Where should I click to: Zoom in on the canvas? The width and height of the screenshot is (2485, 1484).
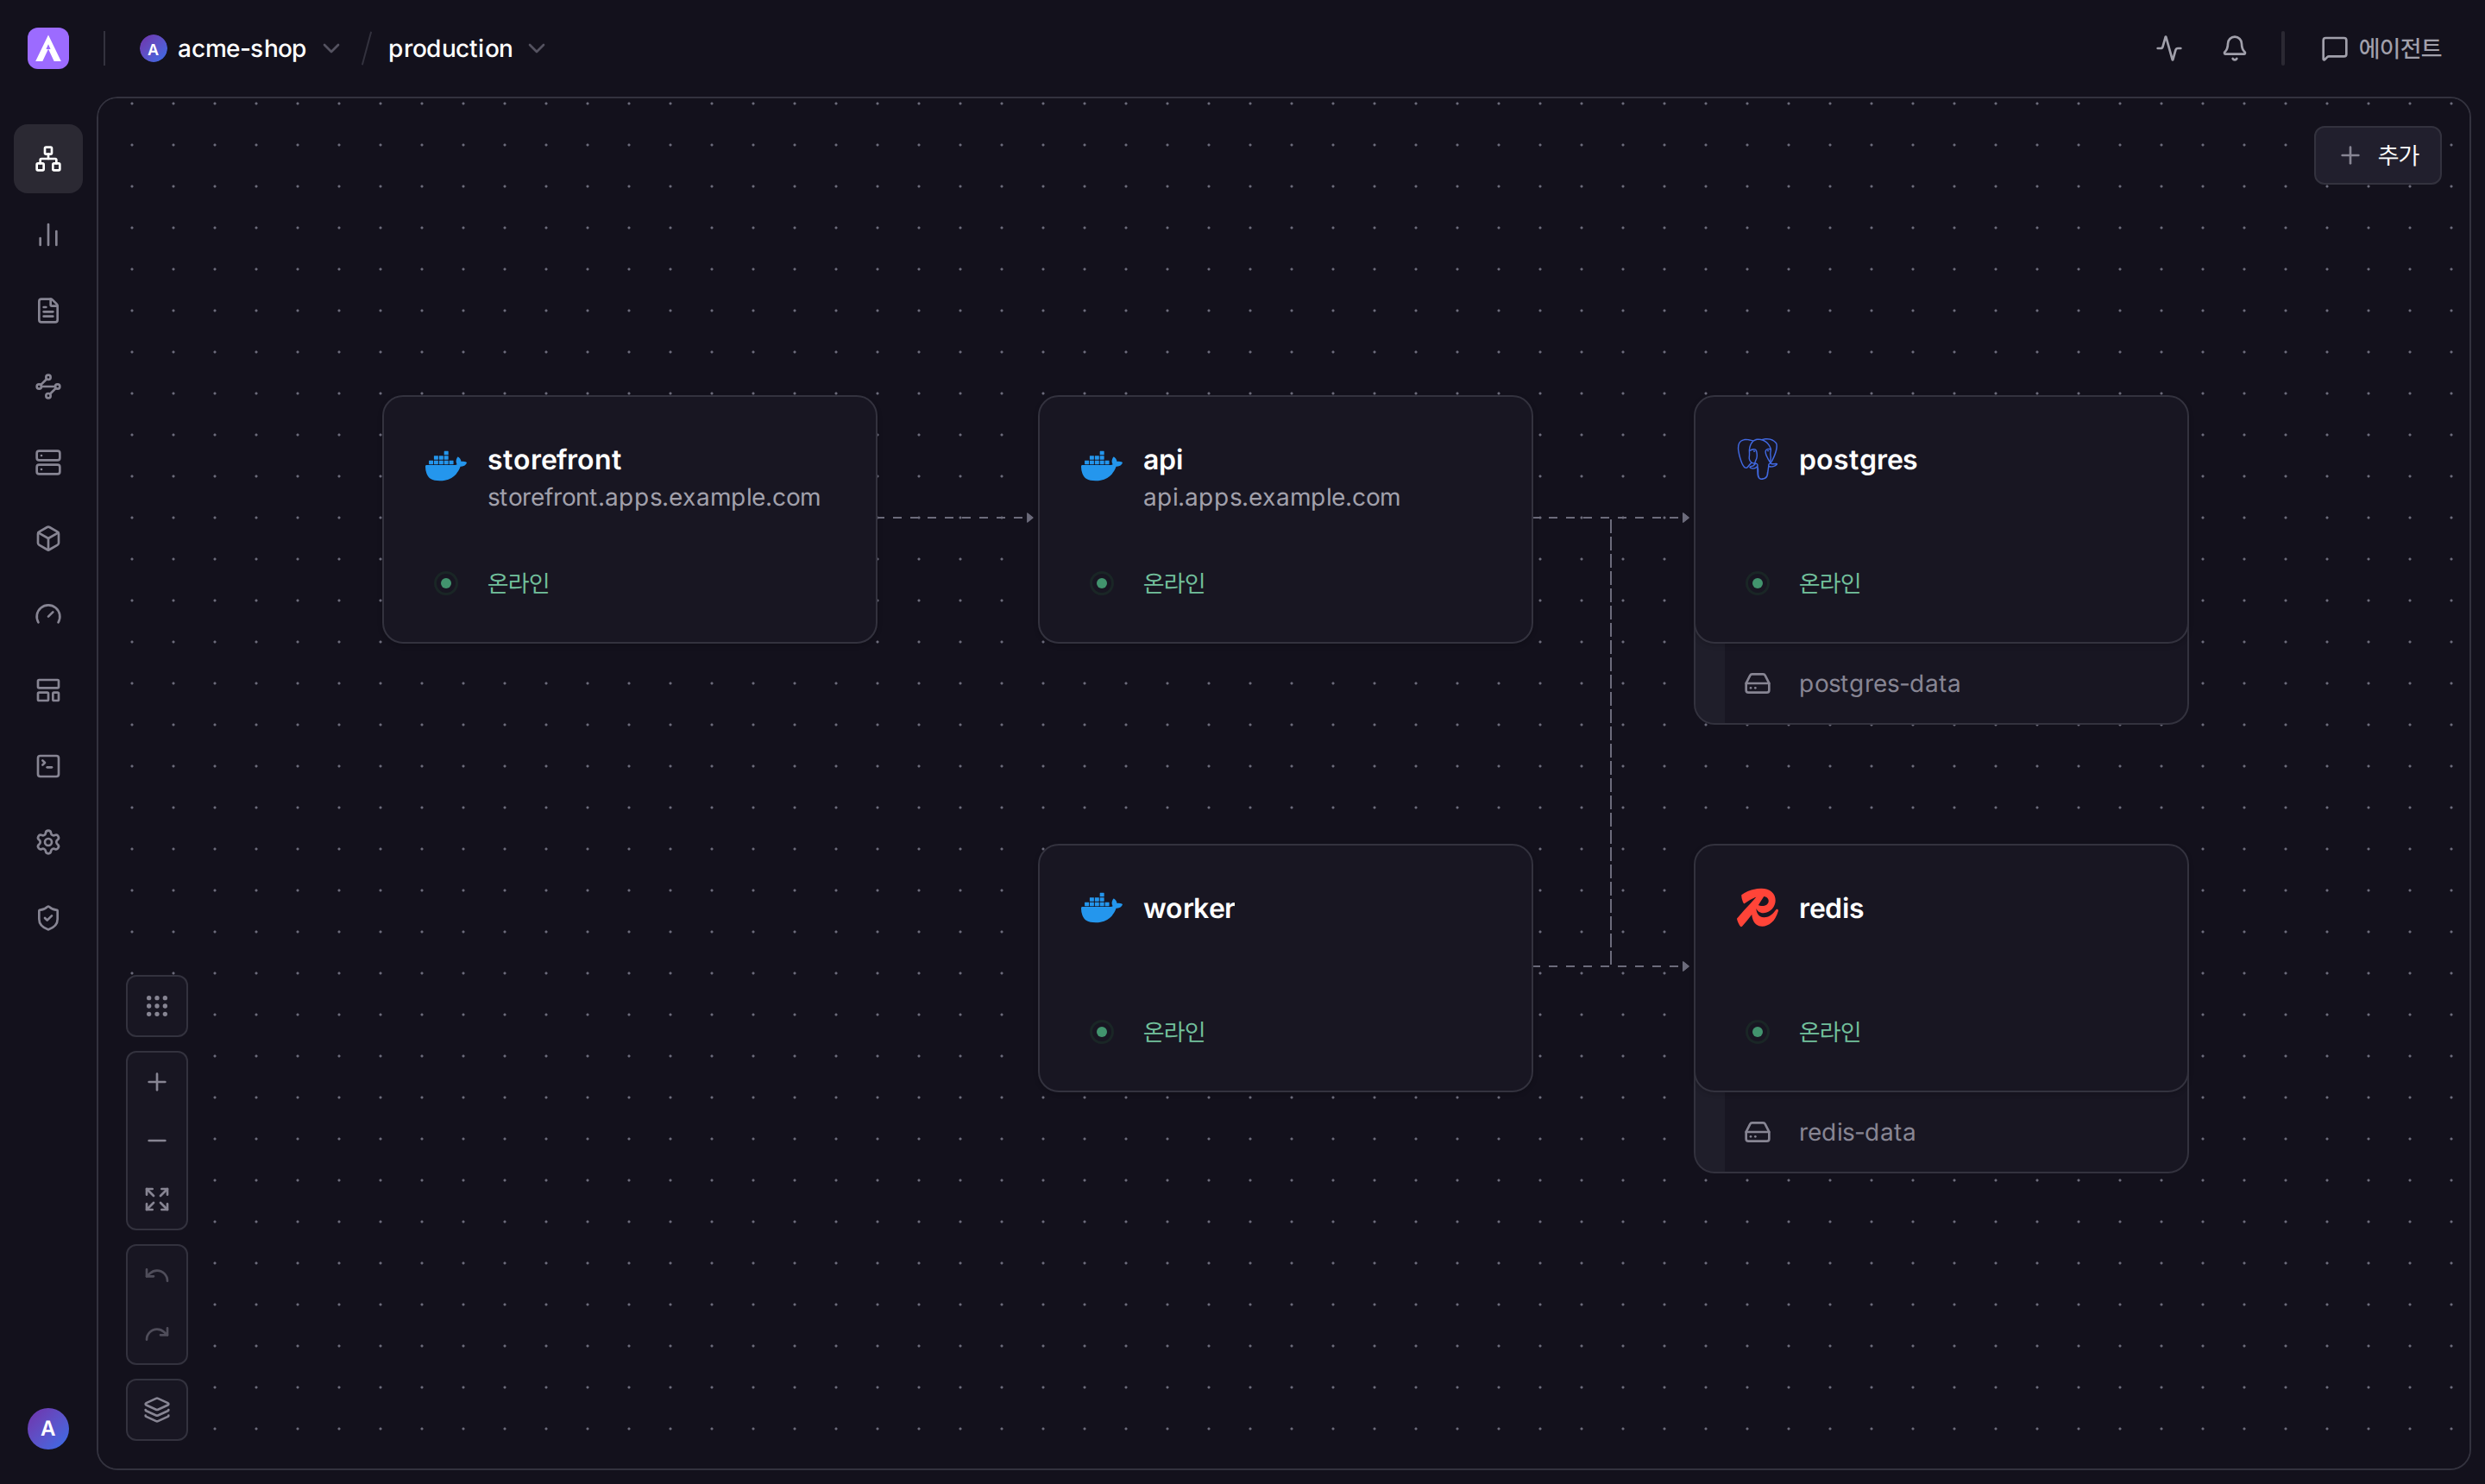click(x=157, y=1082)
